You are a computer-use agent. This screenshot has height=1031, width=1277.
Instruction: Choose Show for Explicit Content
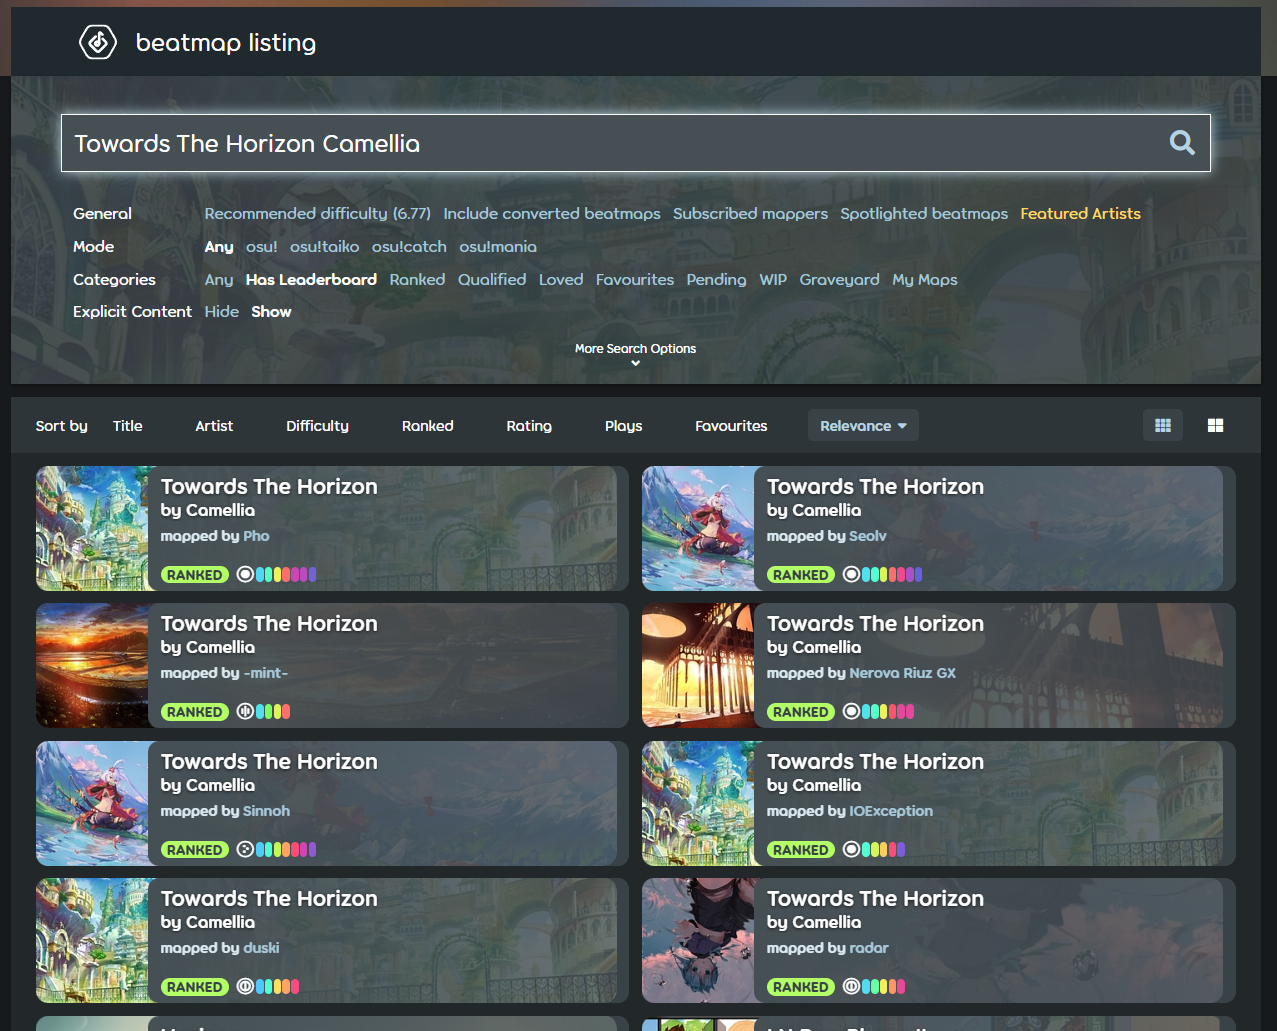point(271,311)
